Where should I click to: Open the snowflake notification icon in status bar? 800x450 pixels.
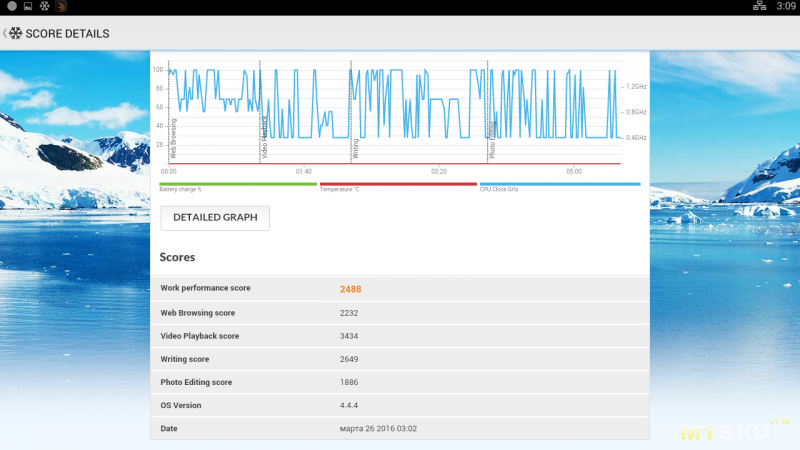pyautogui.click(x=44, y=6)
